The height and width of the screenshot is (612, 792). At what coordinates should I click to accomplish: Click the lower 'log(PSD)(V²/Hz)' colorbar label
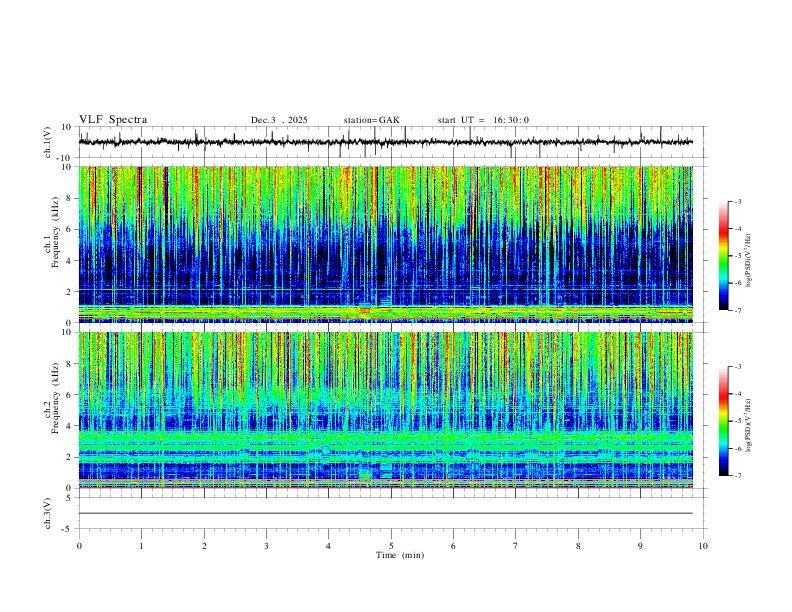pyautogui.click(x=749, y=425)
